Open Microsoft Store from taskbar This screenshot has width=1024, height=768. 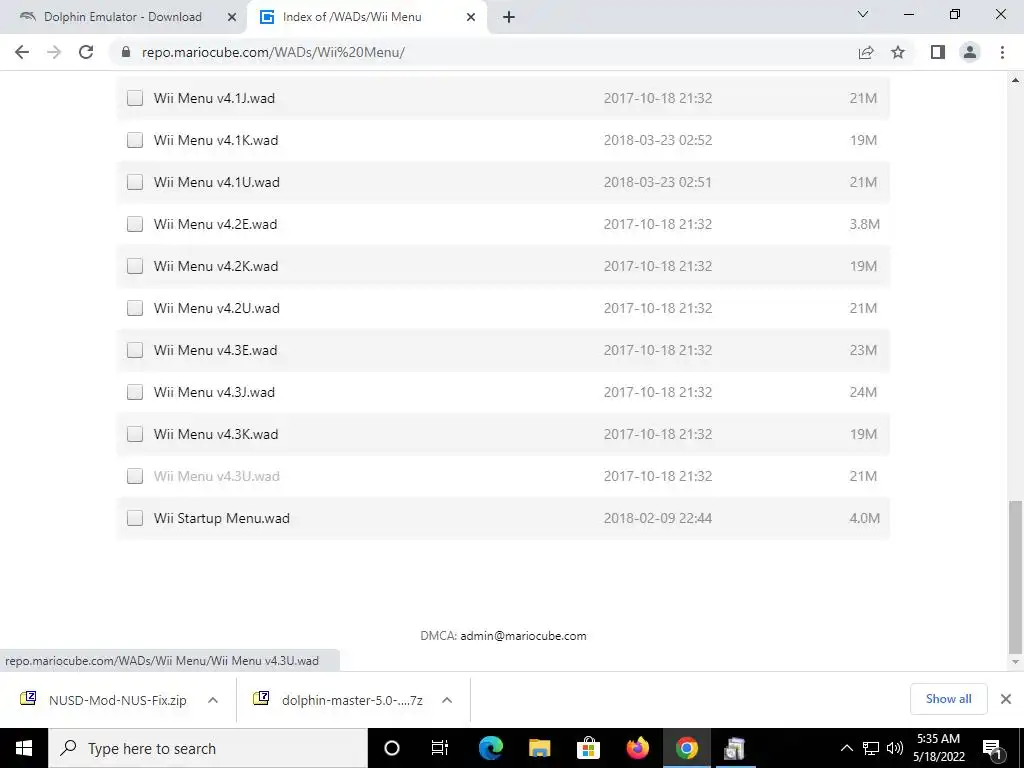click(x=588, y=748)
